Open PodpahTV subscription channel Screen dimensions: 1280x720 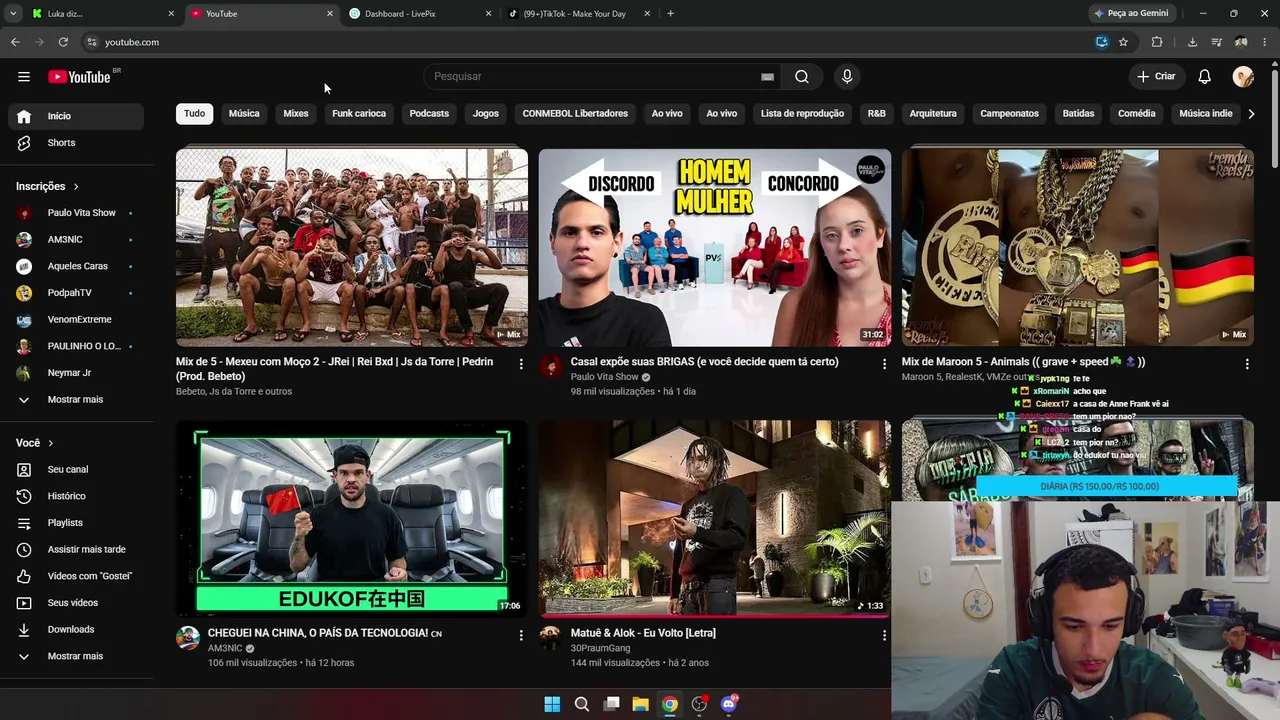tap(76, 293)
